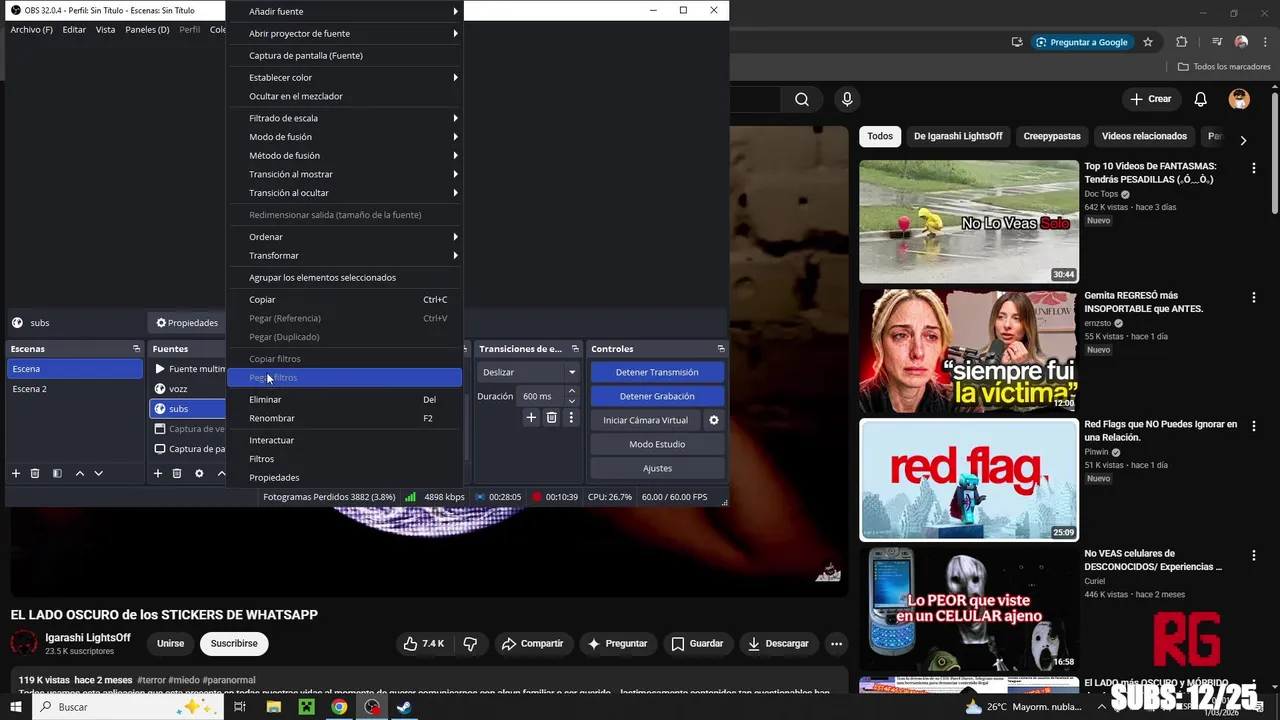Move scene down in Escenas panel
Screen dimensions: 1280x720
tap(98, 473)
